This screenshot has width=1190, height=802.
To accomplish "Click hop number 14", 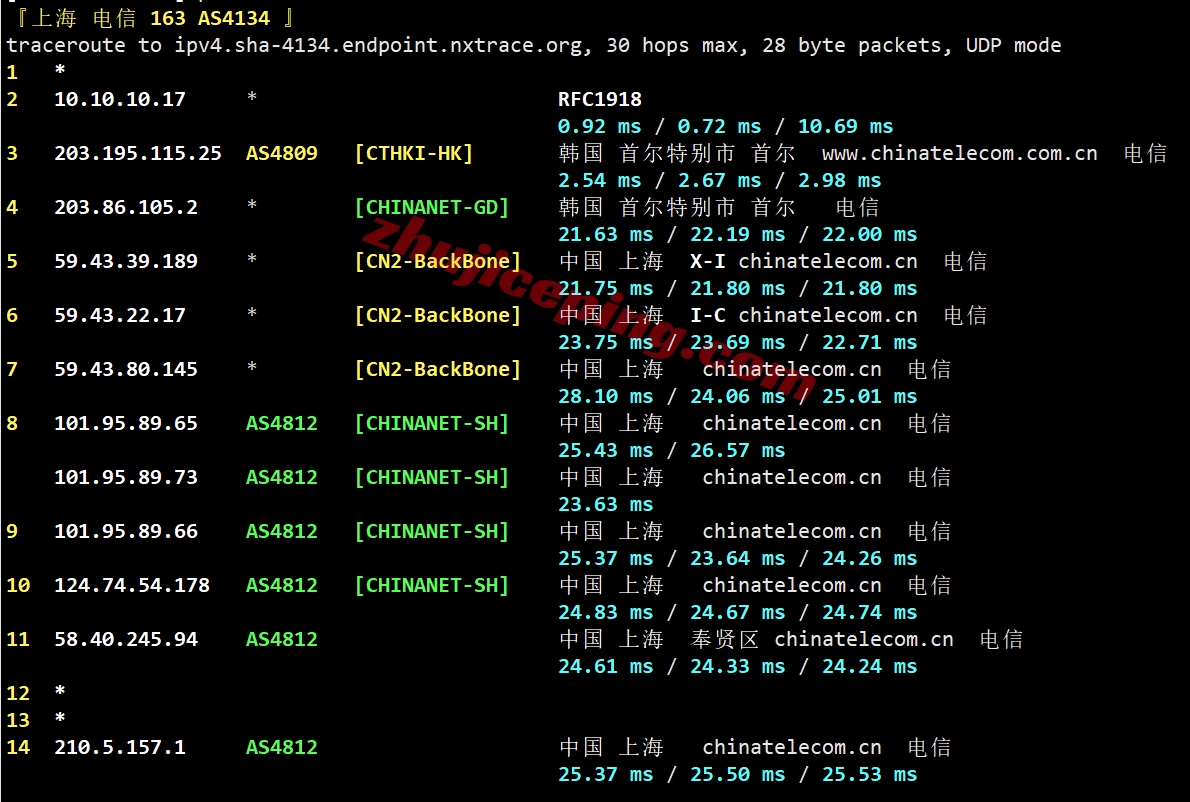I will click(18, 747).
